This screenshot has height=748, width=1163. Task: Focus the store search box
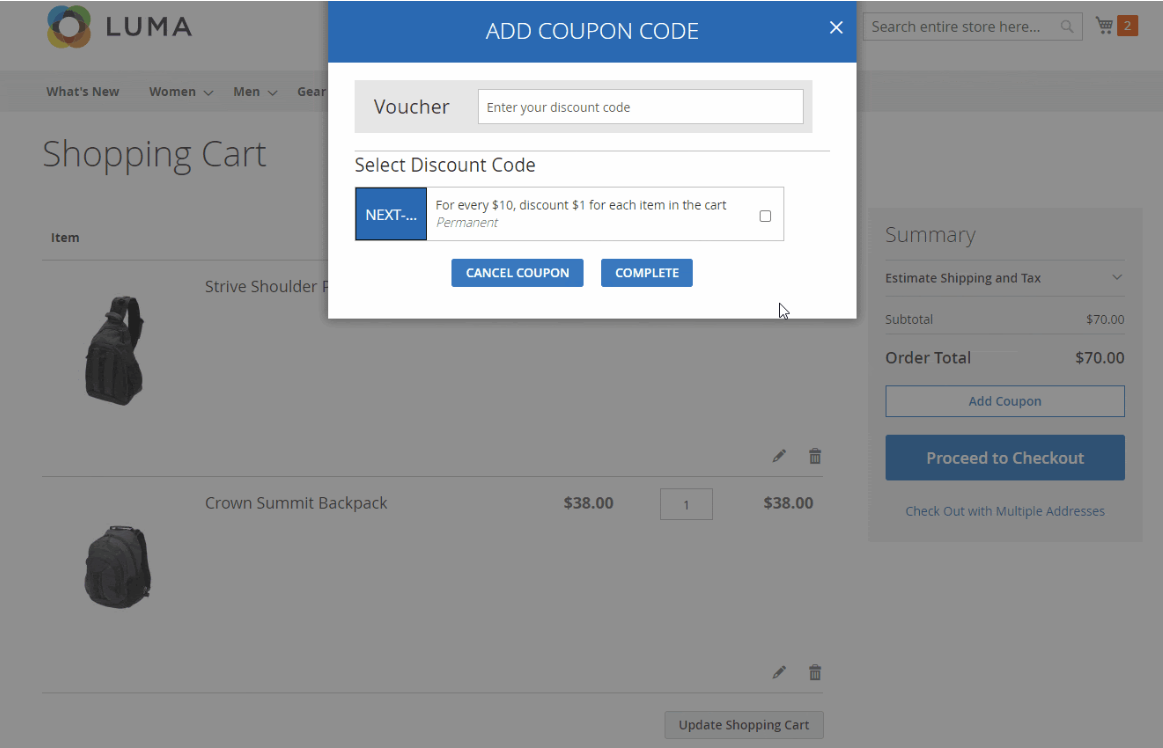pyautogui.click(x=972, y=27)
